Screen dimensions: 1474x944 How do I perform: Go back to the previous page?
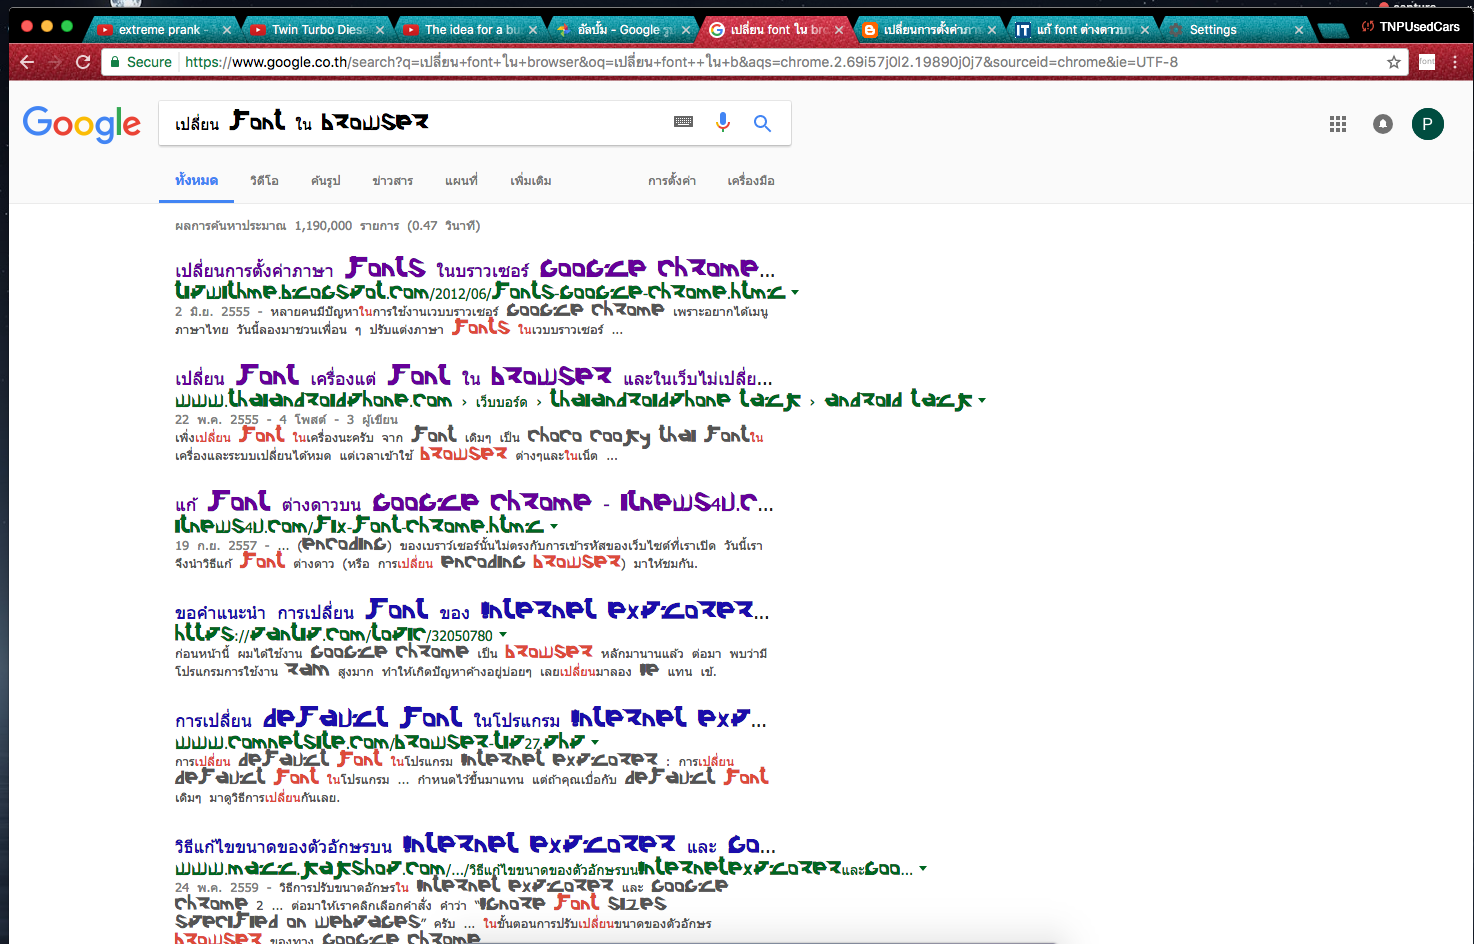pos(27,62)
